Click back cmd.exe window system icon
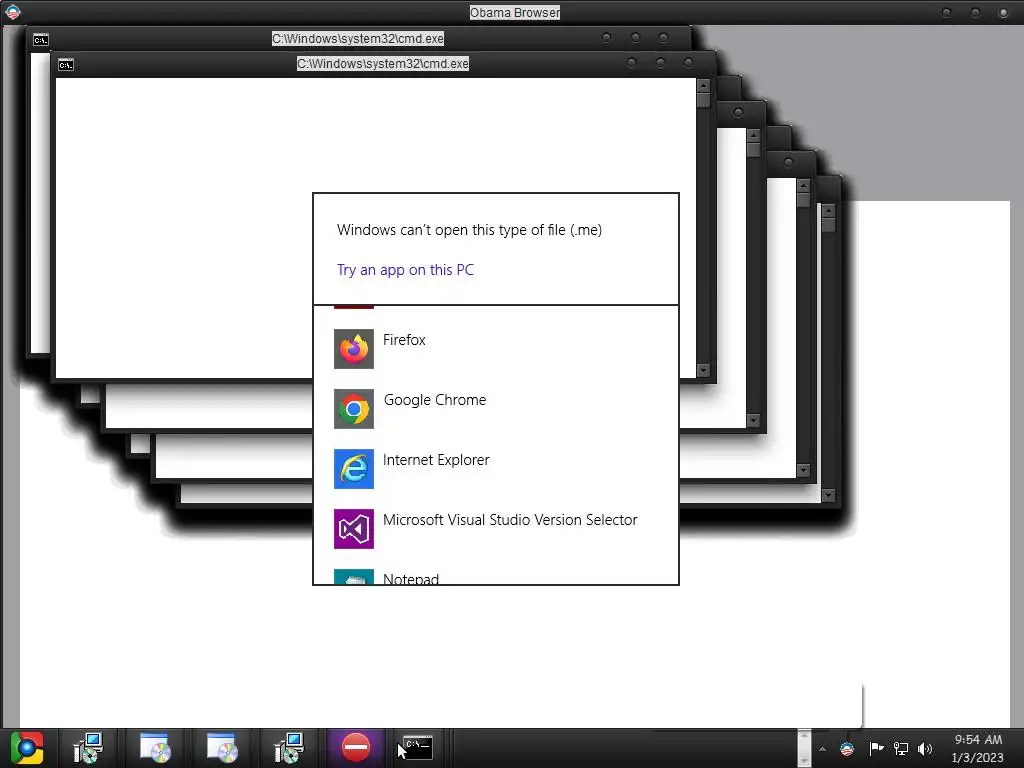The image size is (1024, 768). click(40, 40)
